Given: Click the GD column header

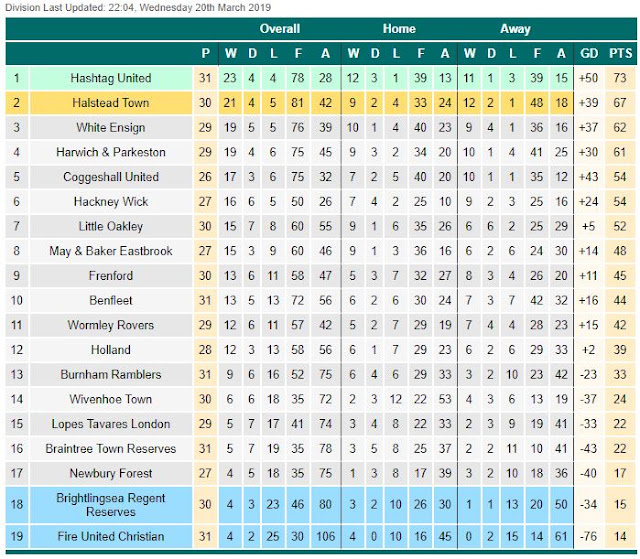Looking at the screenshot, I should pyautogui.click(x=589, y=53).
